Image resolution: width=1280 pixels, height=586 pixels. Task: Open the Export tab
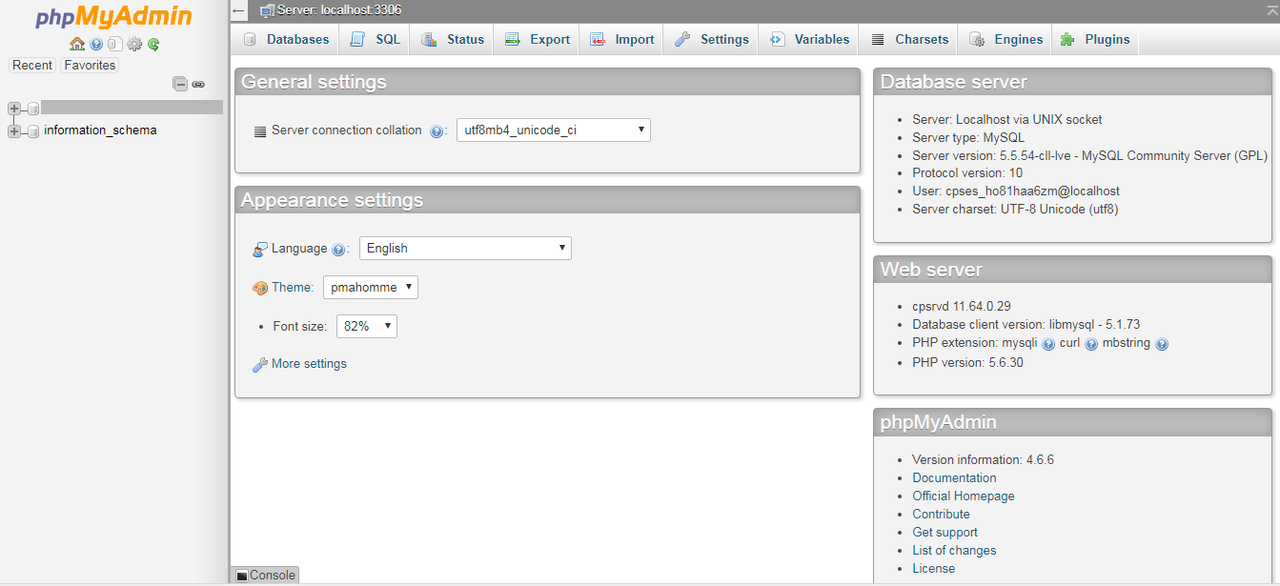coord(537,39)
